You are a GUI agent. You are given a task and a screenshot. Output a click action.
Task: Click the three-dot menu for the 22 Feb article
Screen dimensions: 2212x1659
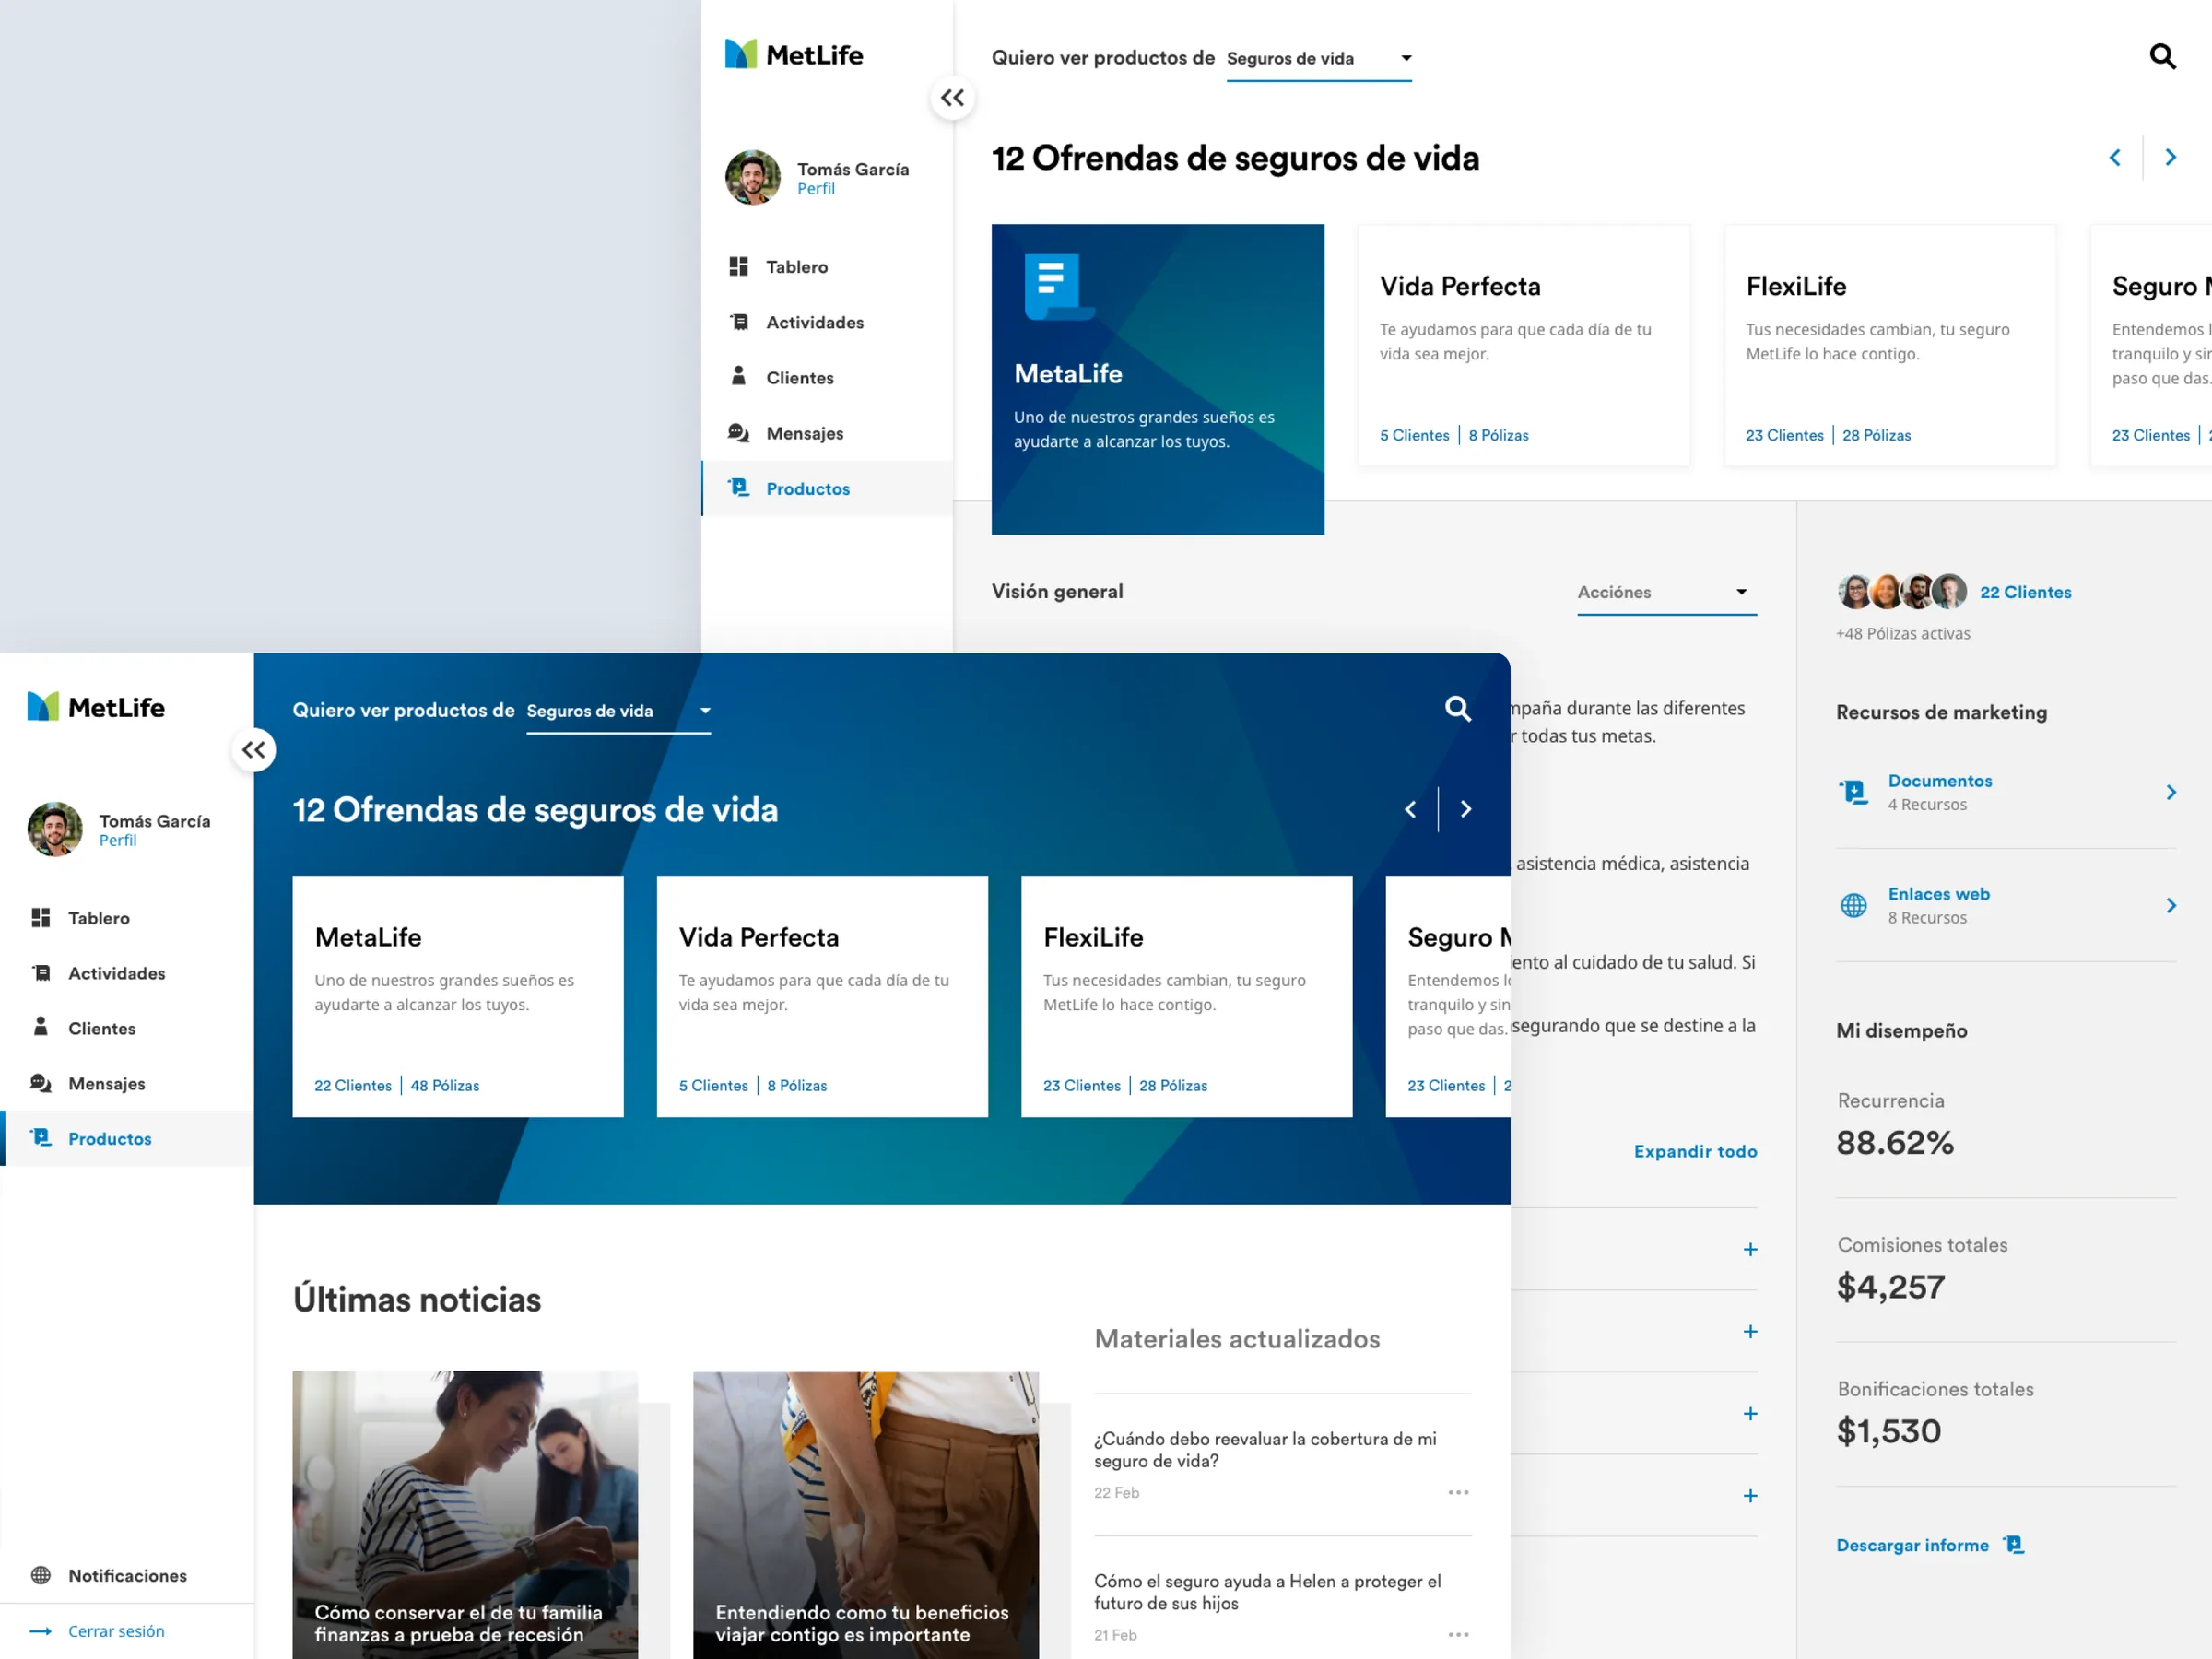click(x=1458, y=1492)
